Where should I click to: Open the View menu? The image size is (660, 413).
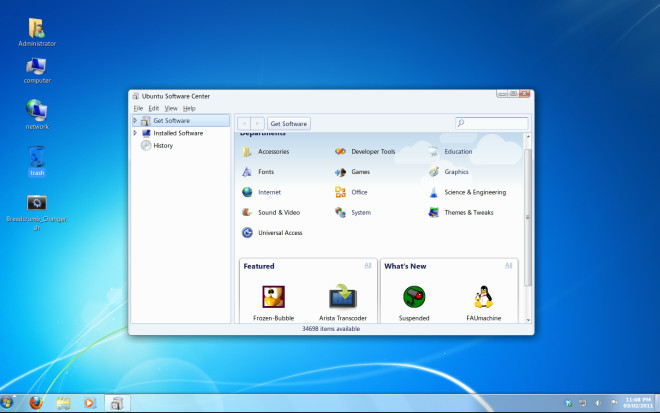pyautogui.click(x=171, y=108)
